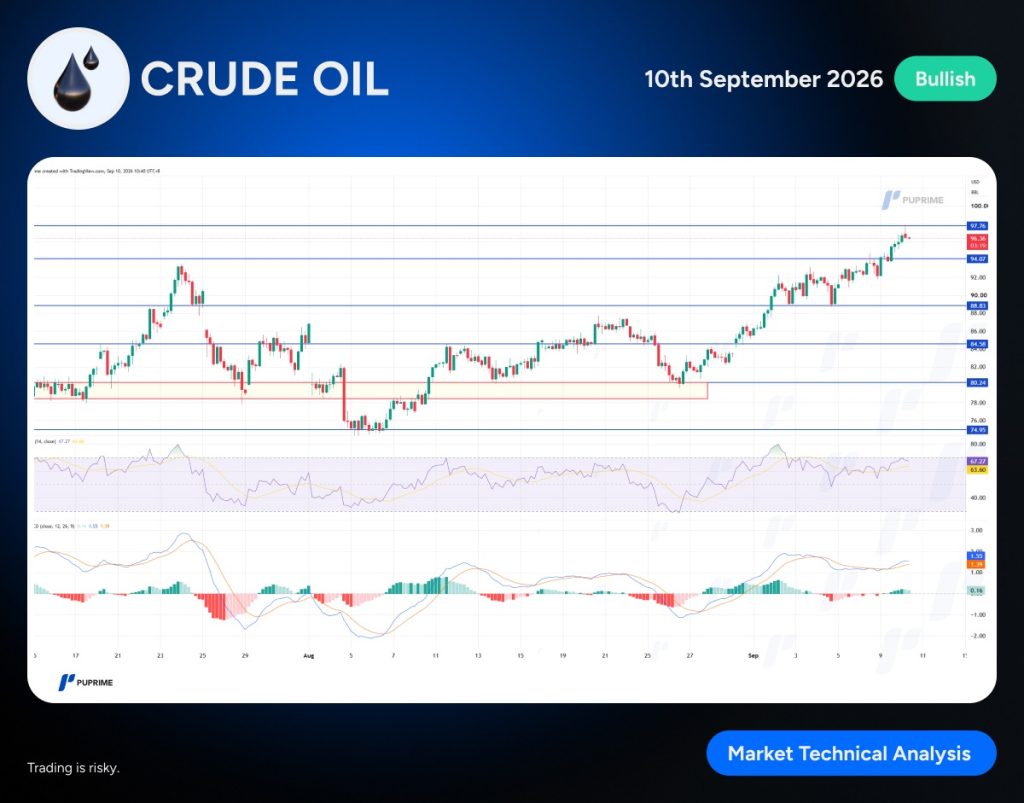Select the 80.24 price level label

[978, 383]
